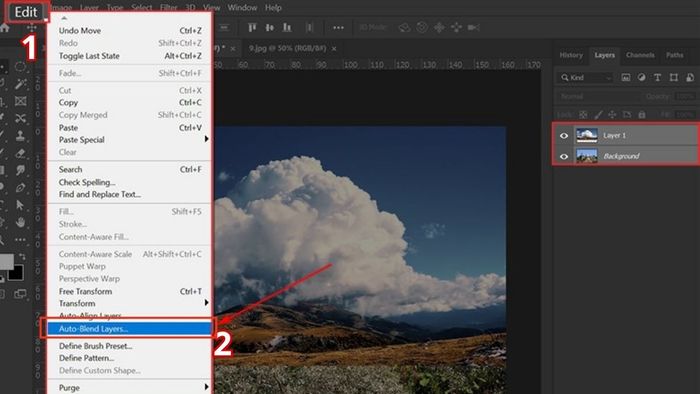This screenshot has height=394, width=700.
Task: Switch to the Channels tab
Action: [640, 55]
